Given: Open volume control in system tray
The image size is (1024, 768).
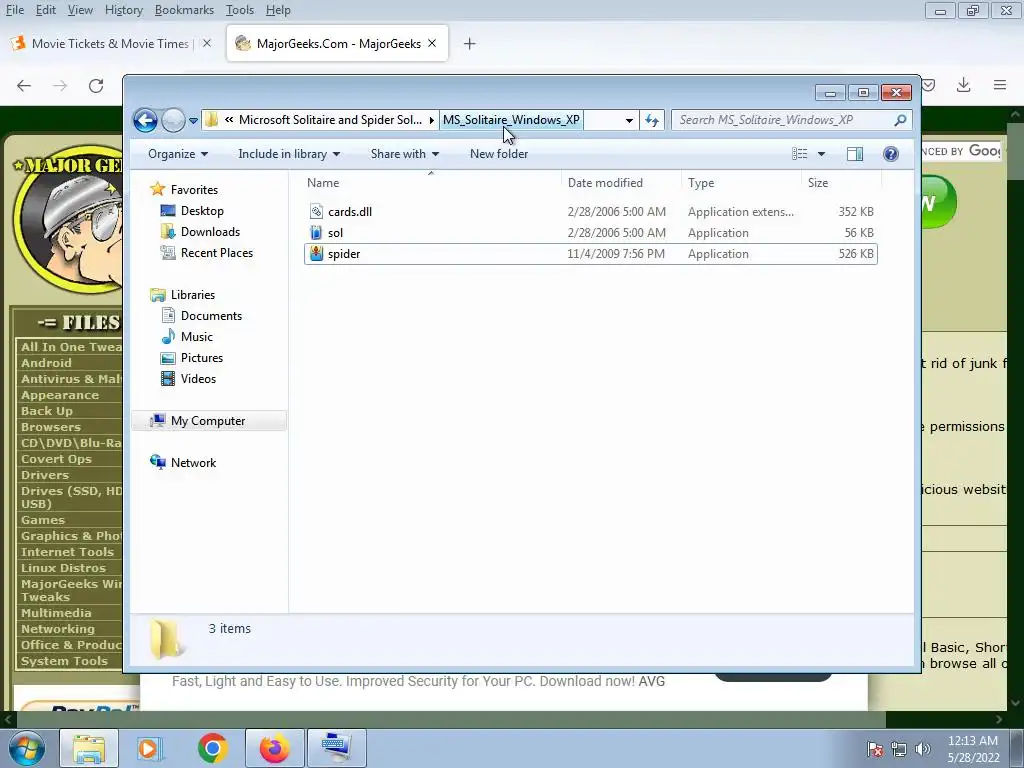Looking at the screenshot, I should (923, 749).
